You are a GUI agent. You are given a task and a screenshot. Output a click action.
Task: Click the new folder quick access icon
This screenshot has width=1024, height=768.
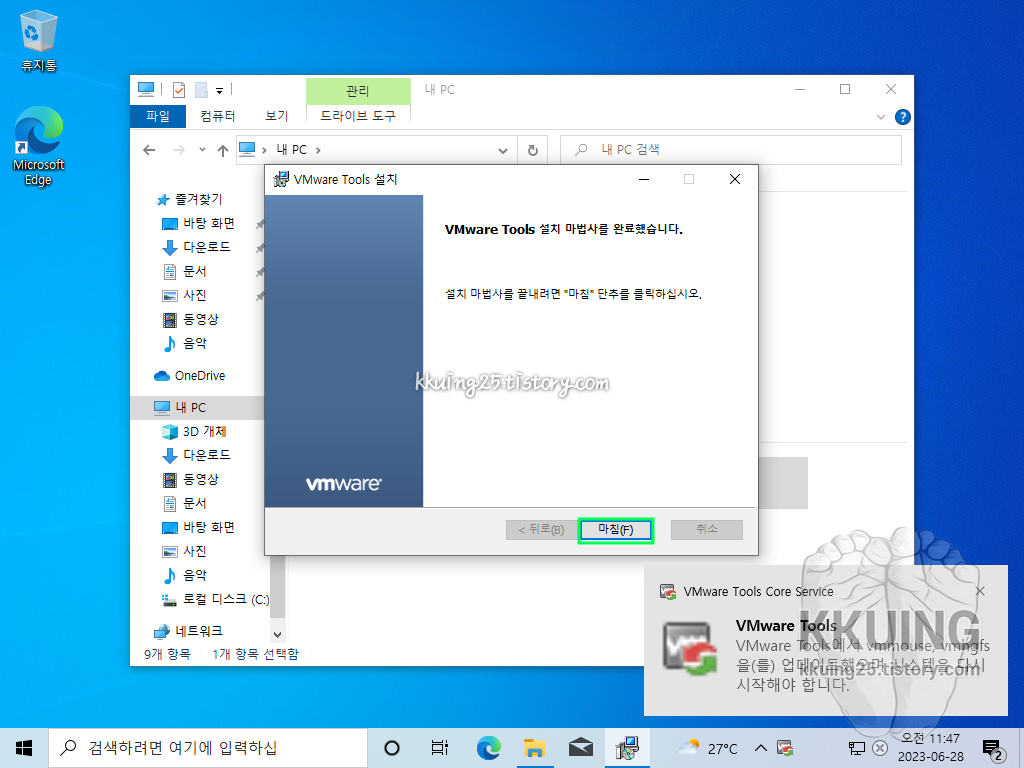click(x=201, y=89)
